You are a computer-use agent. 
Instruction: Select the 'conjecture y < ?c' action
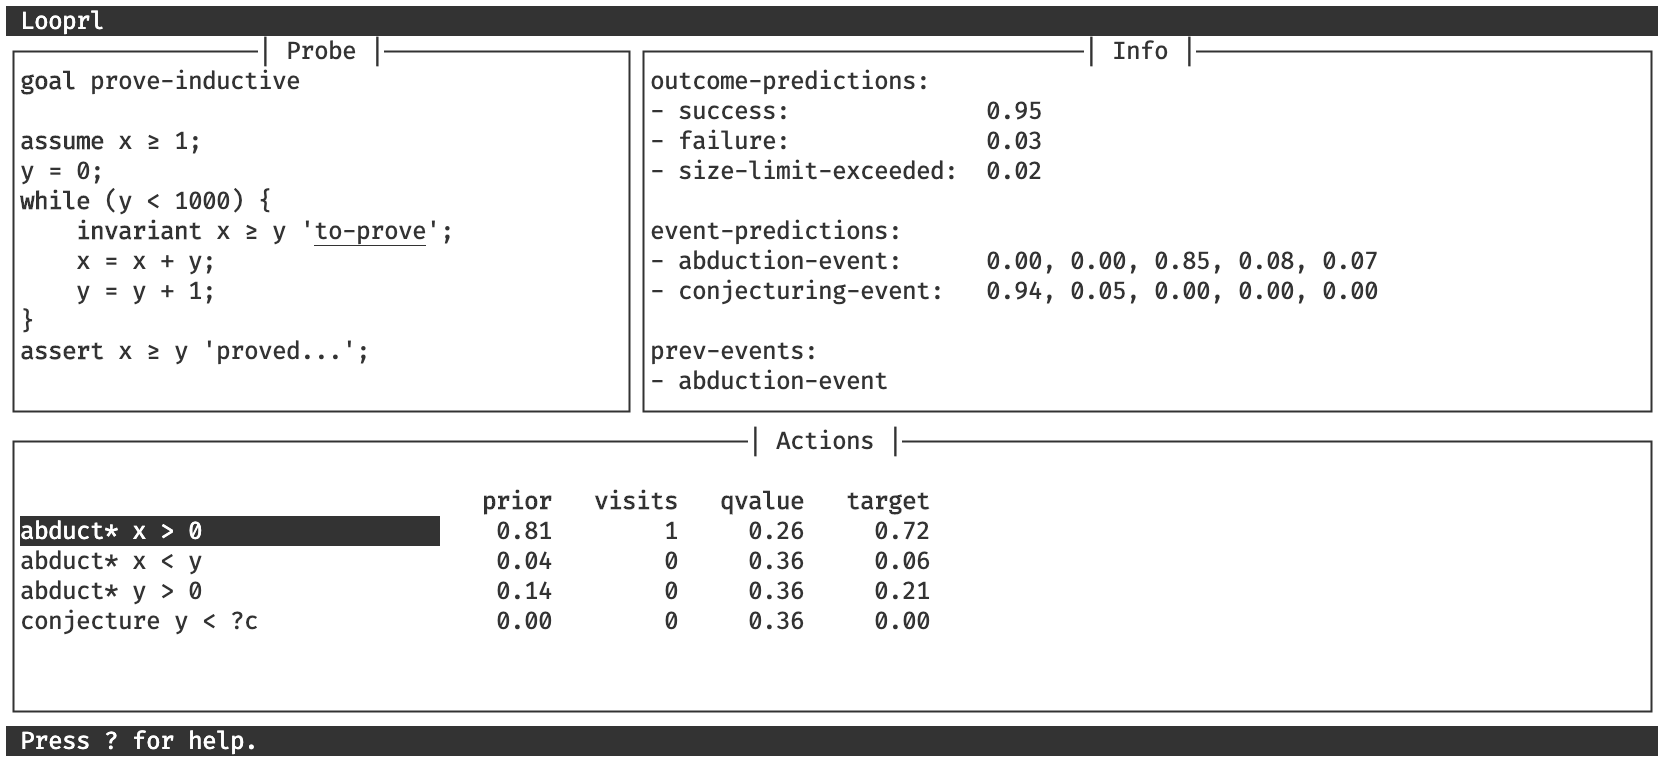point(139,621)
